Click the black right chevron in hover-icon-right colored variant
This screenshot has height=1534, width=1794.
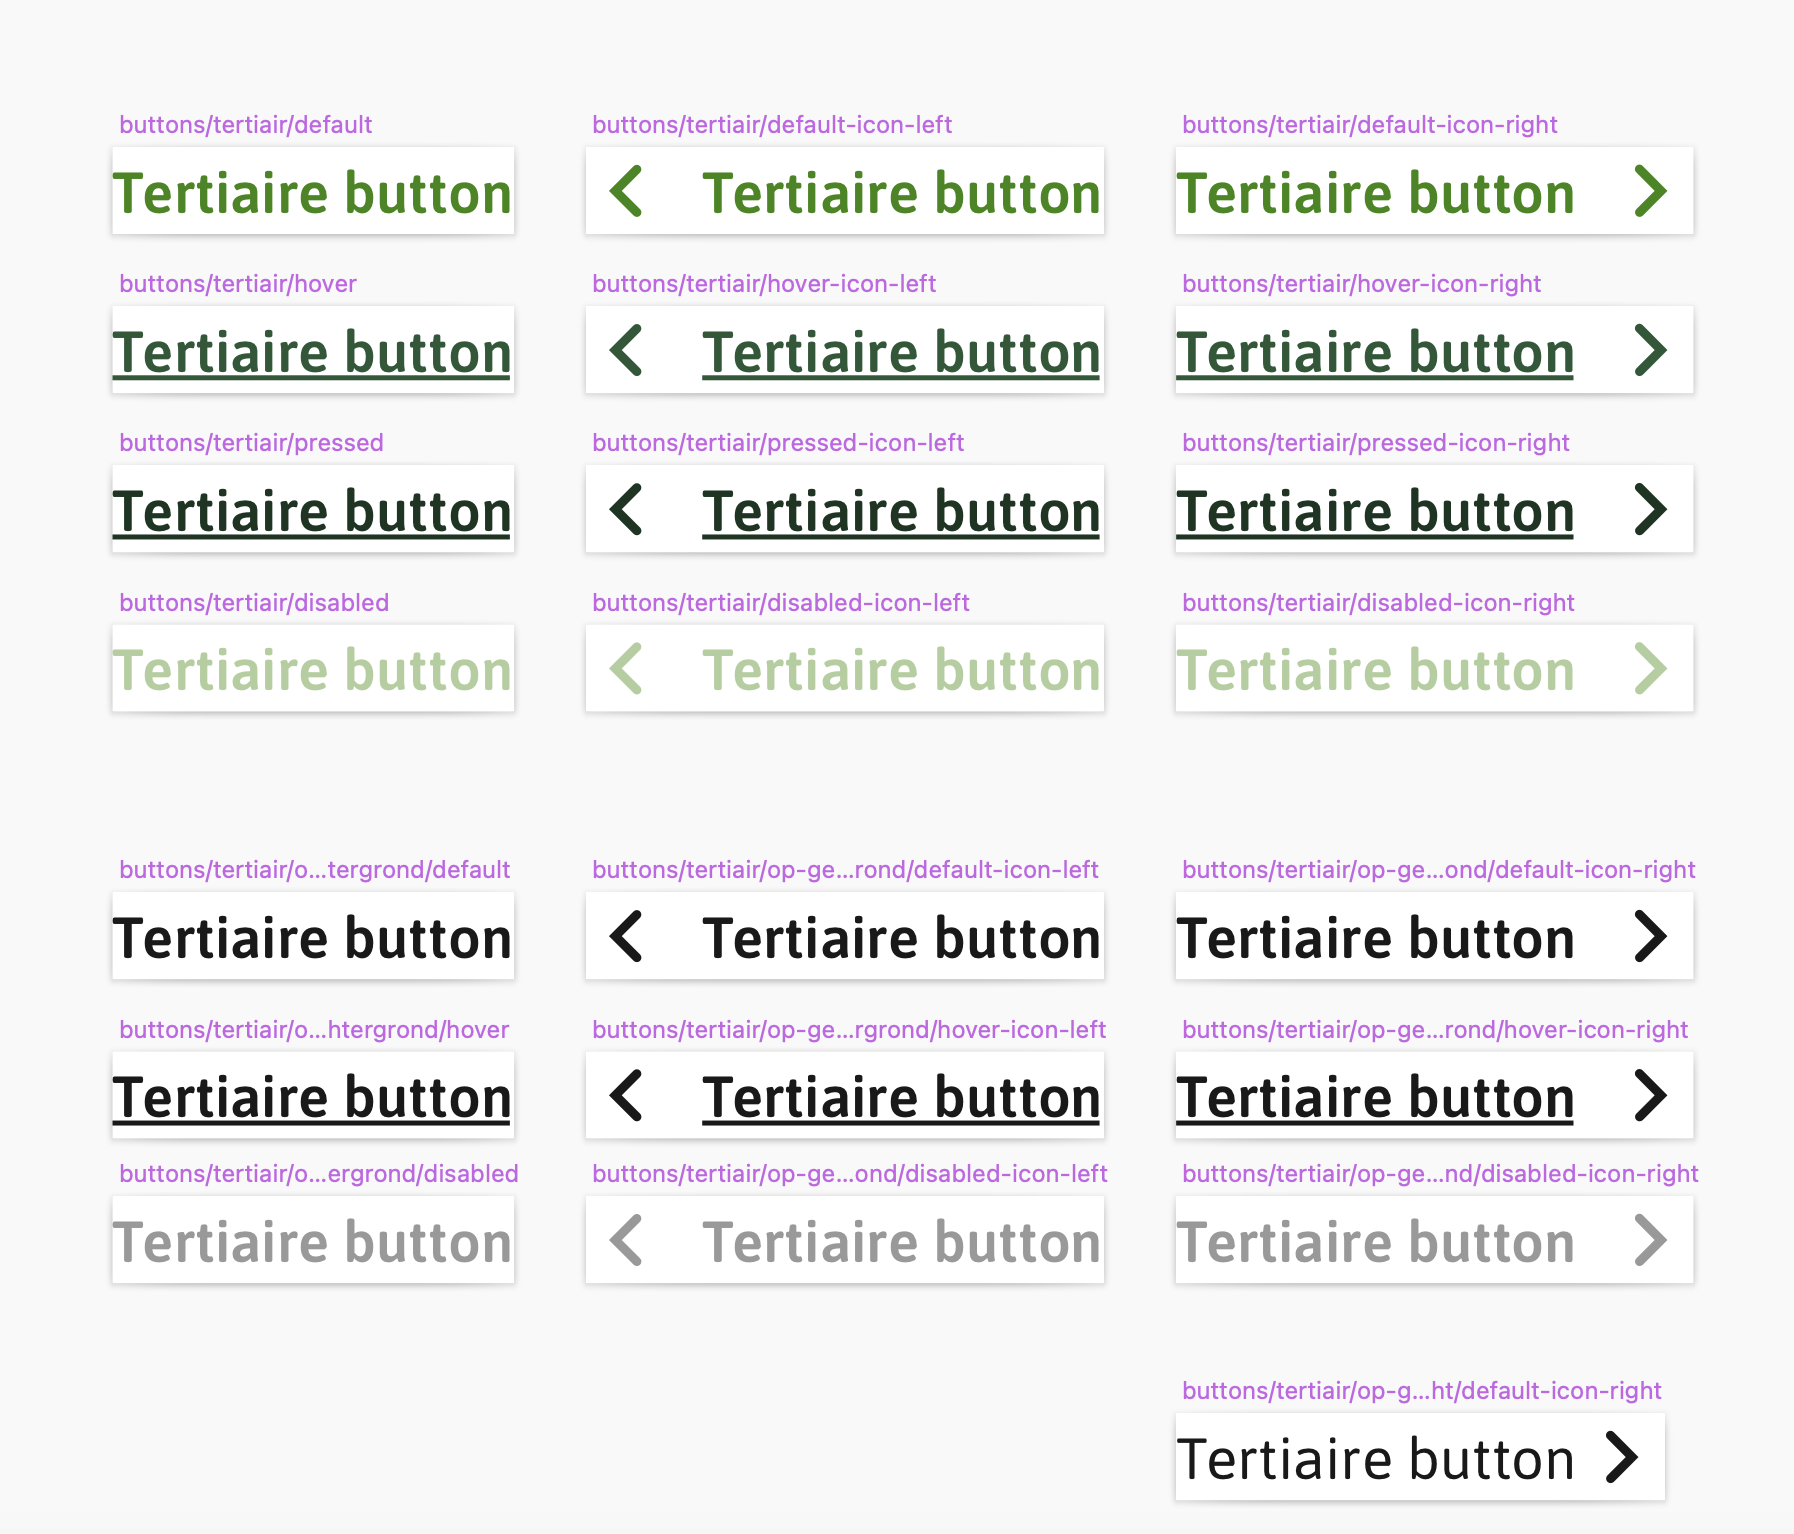[x=1651, y=1095]
